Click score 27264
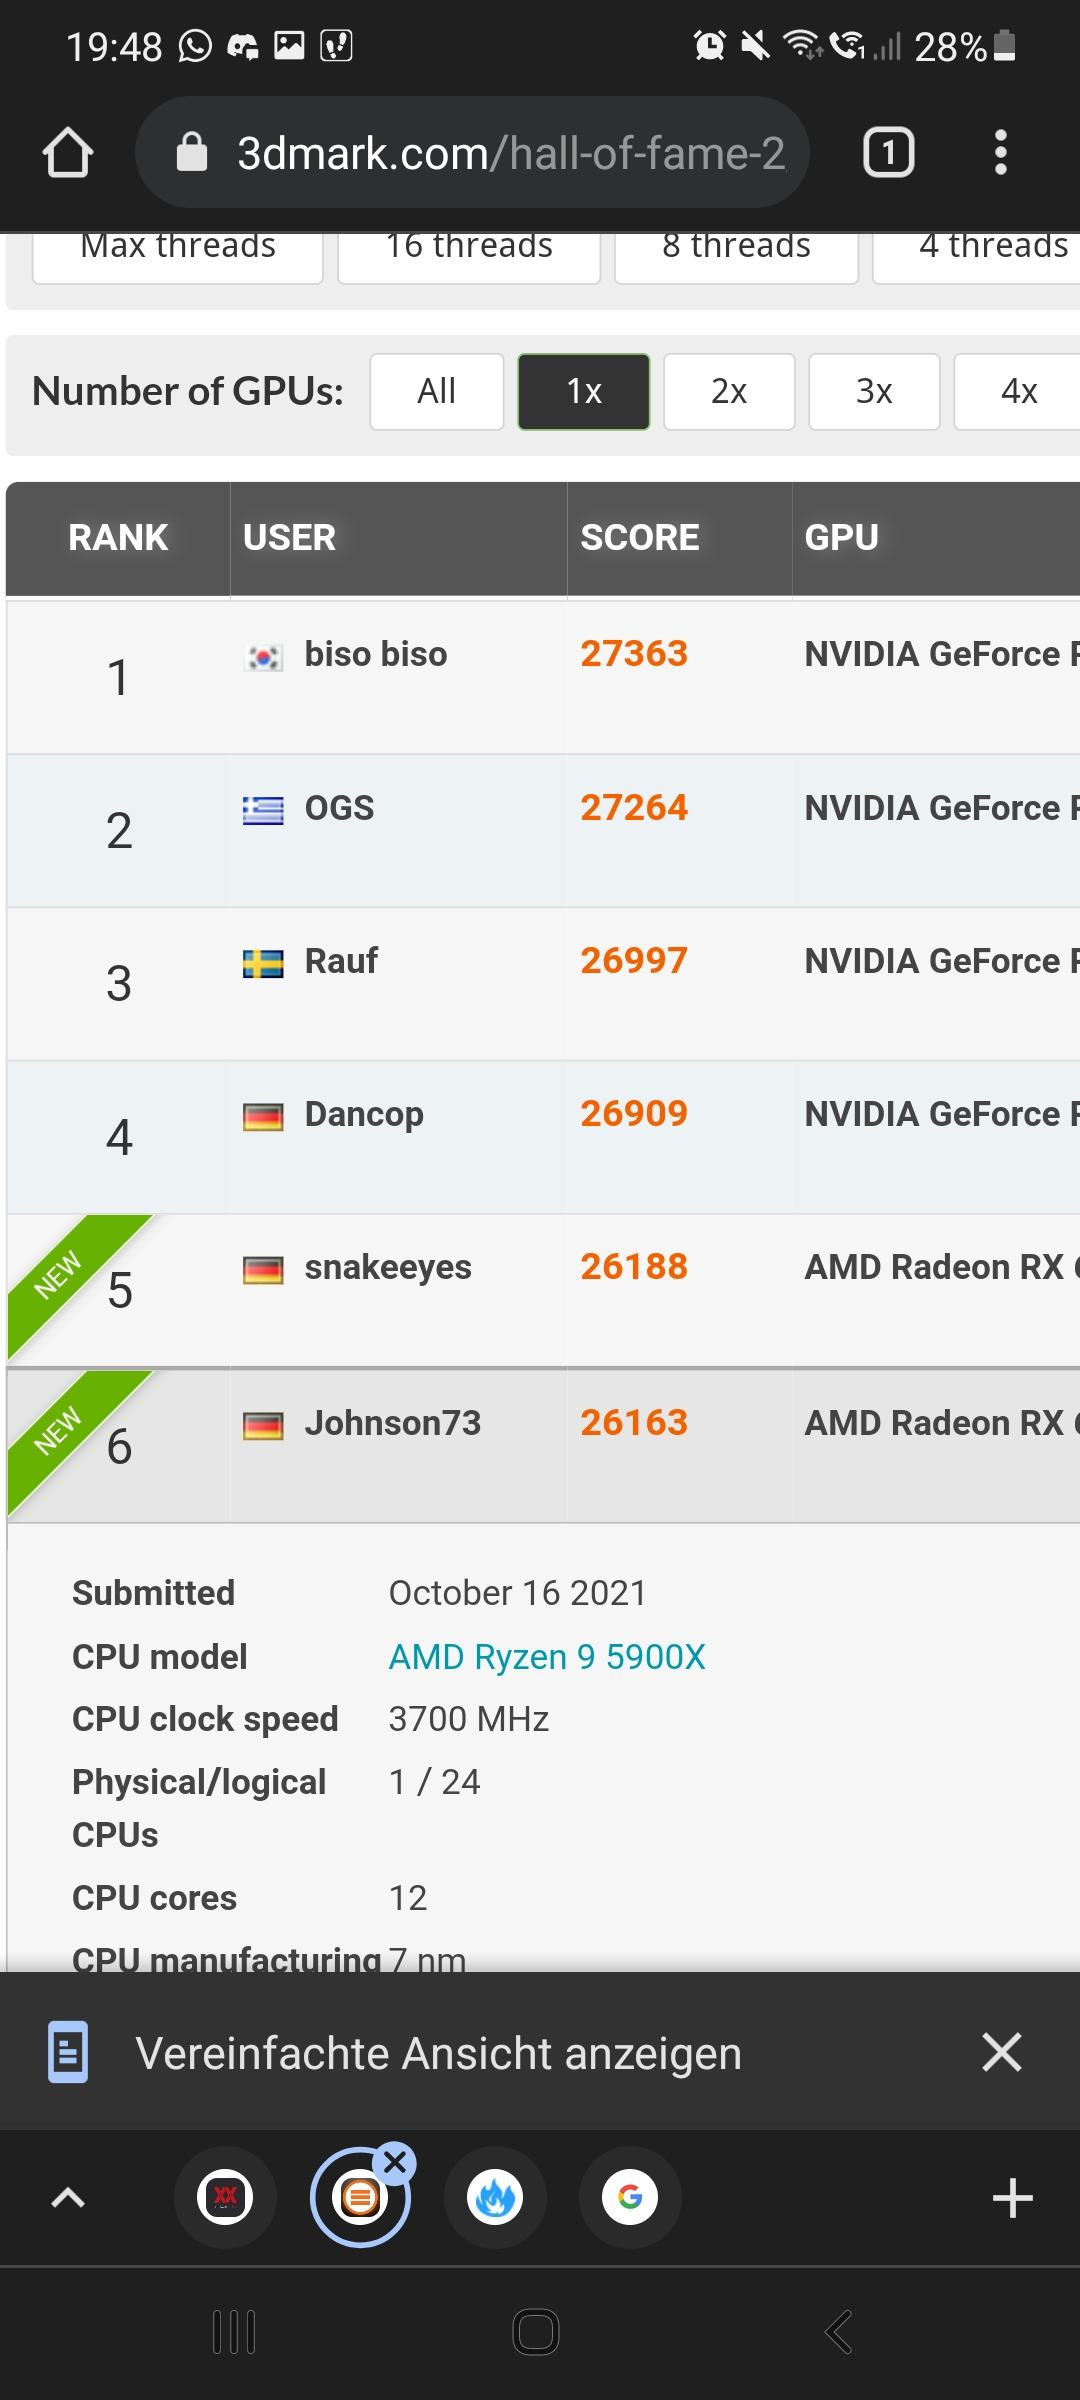This screenshot has height=2400, width=1080. (634, 808)
